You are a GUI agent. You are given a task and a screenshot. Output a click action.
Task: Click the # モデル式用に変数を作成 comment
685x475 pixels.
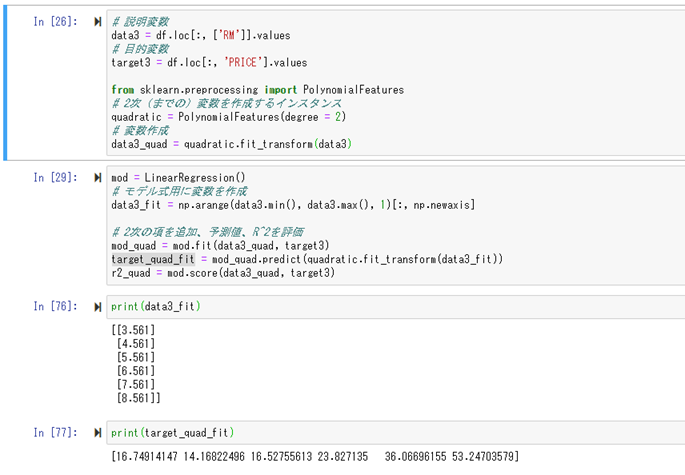coord(180,191)
